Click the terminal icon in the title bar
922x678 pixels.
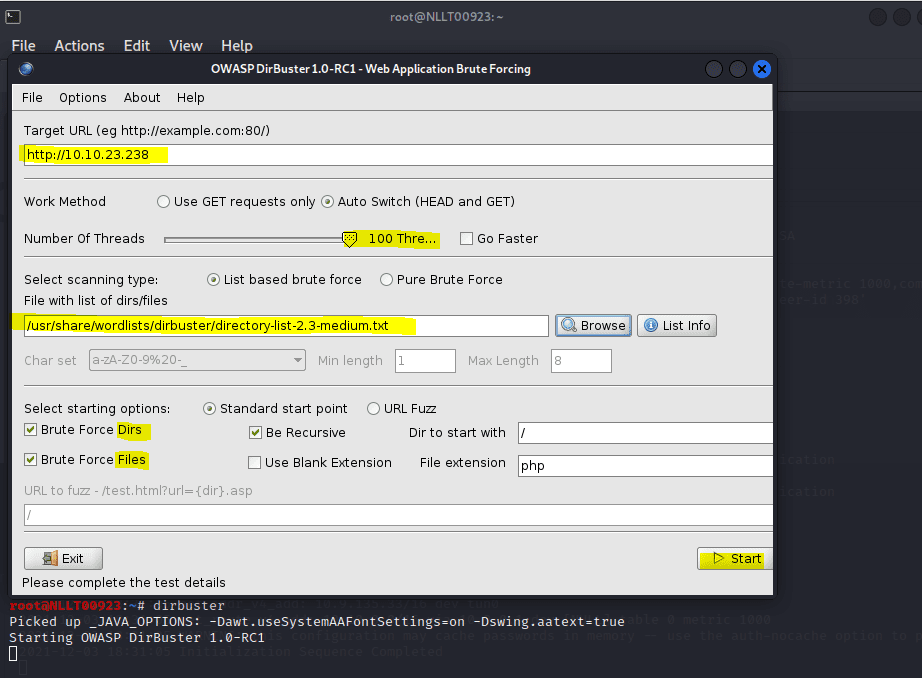pos(13,17)
